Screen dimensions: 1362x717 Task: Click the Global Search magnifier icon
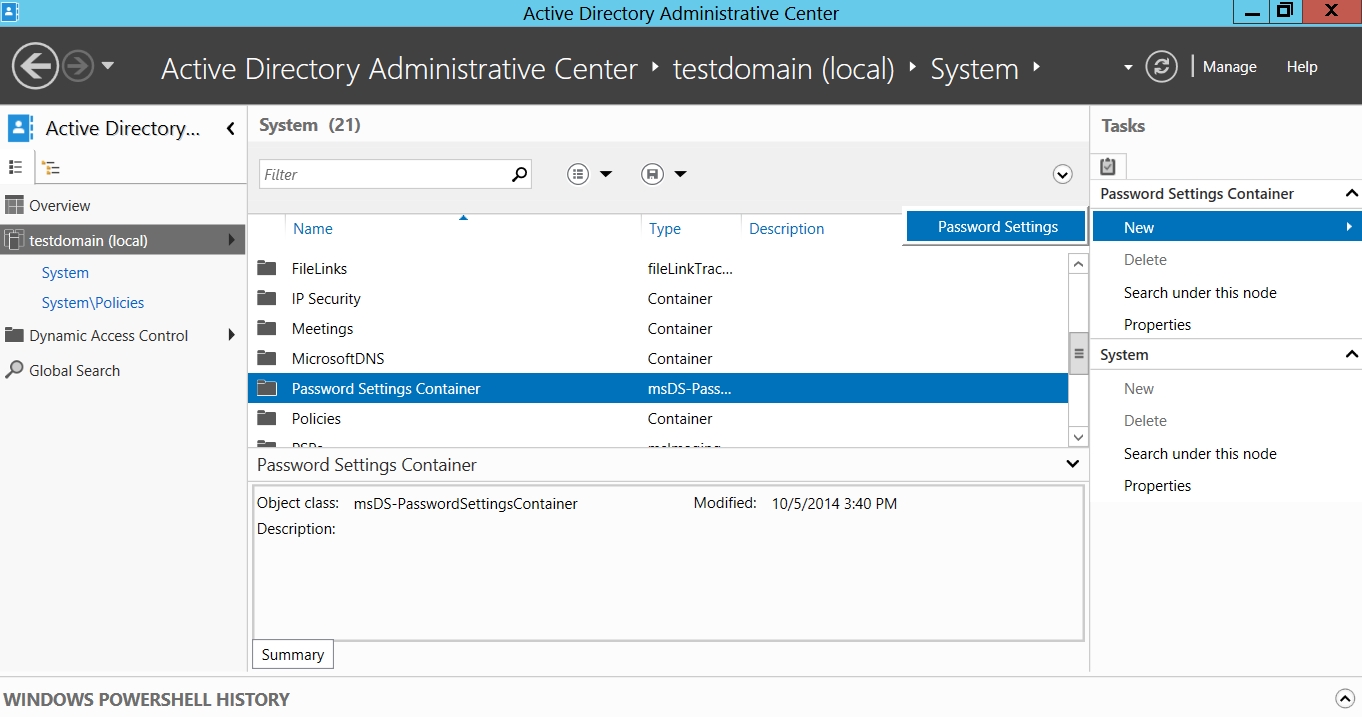click(14, 370)
